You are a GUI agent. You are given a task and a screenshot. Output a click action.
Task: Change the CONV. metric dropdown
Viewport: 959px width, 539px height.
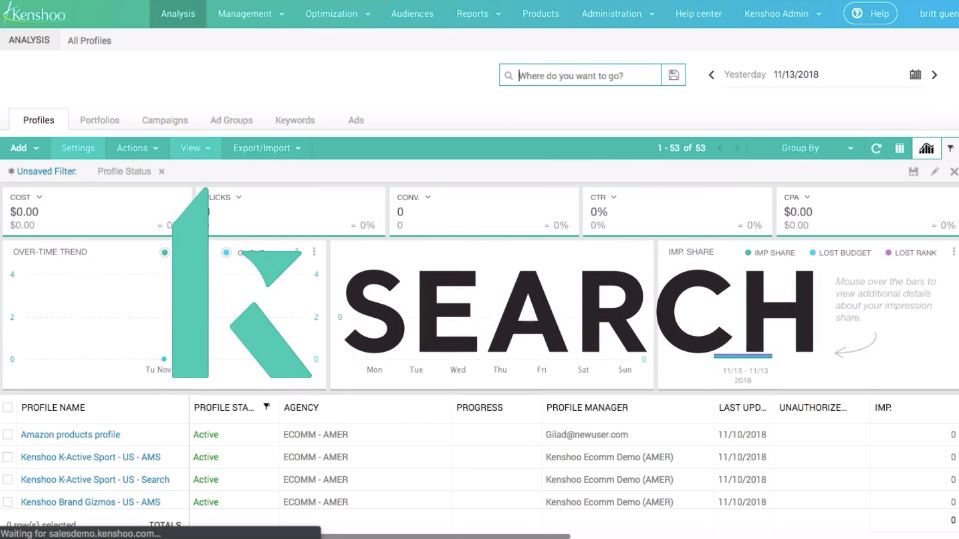413,197
